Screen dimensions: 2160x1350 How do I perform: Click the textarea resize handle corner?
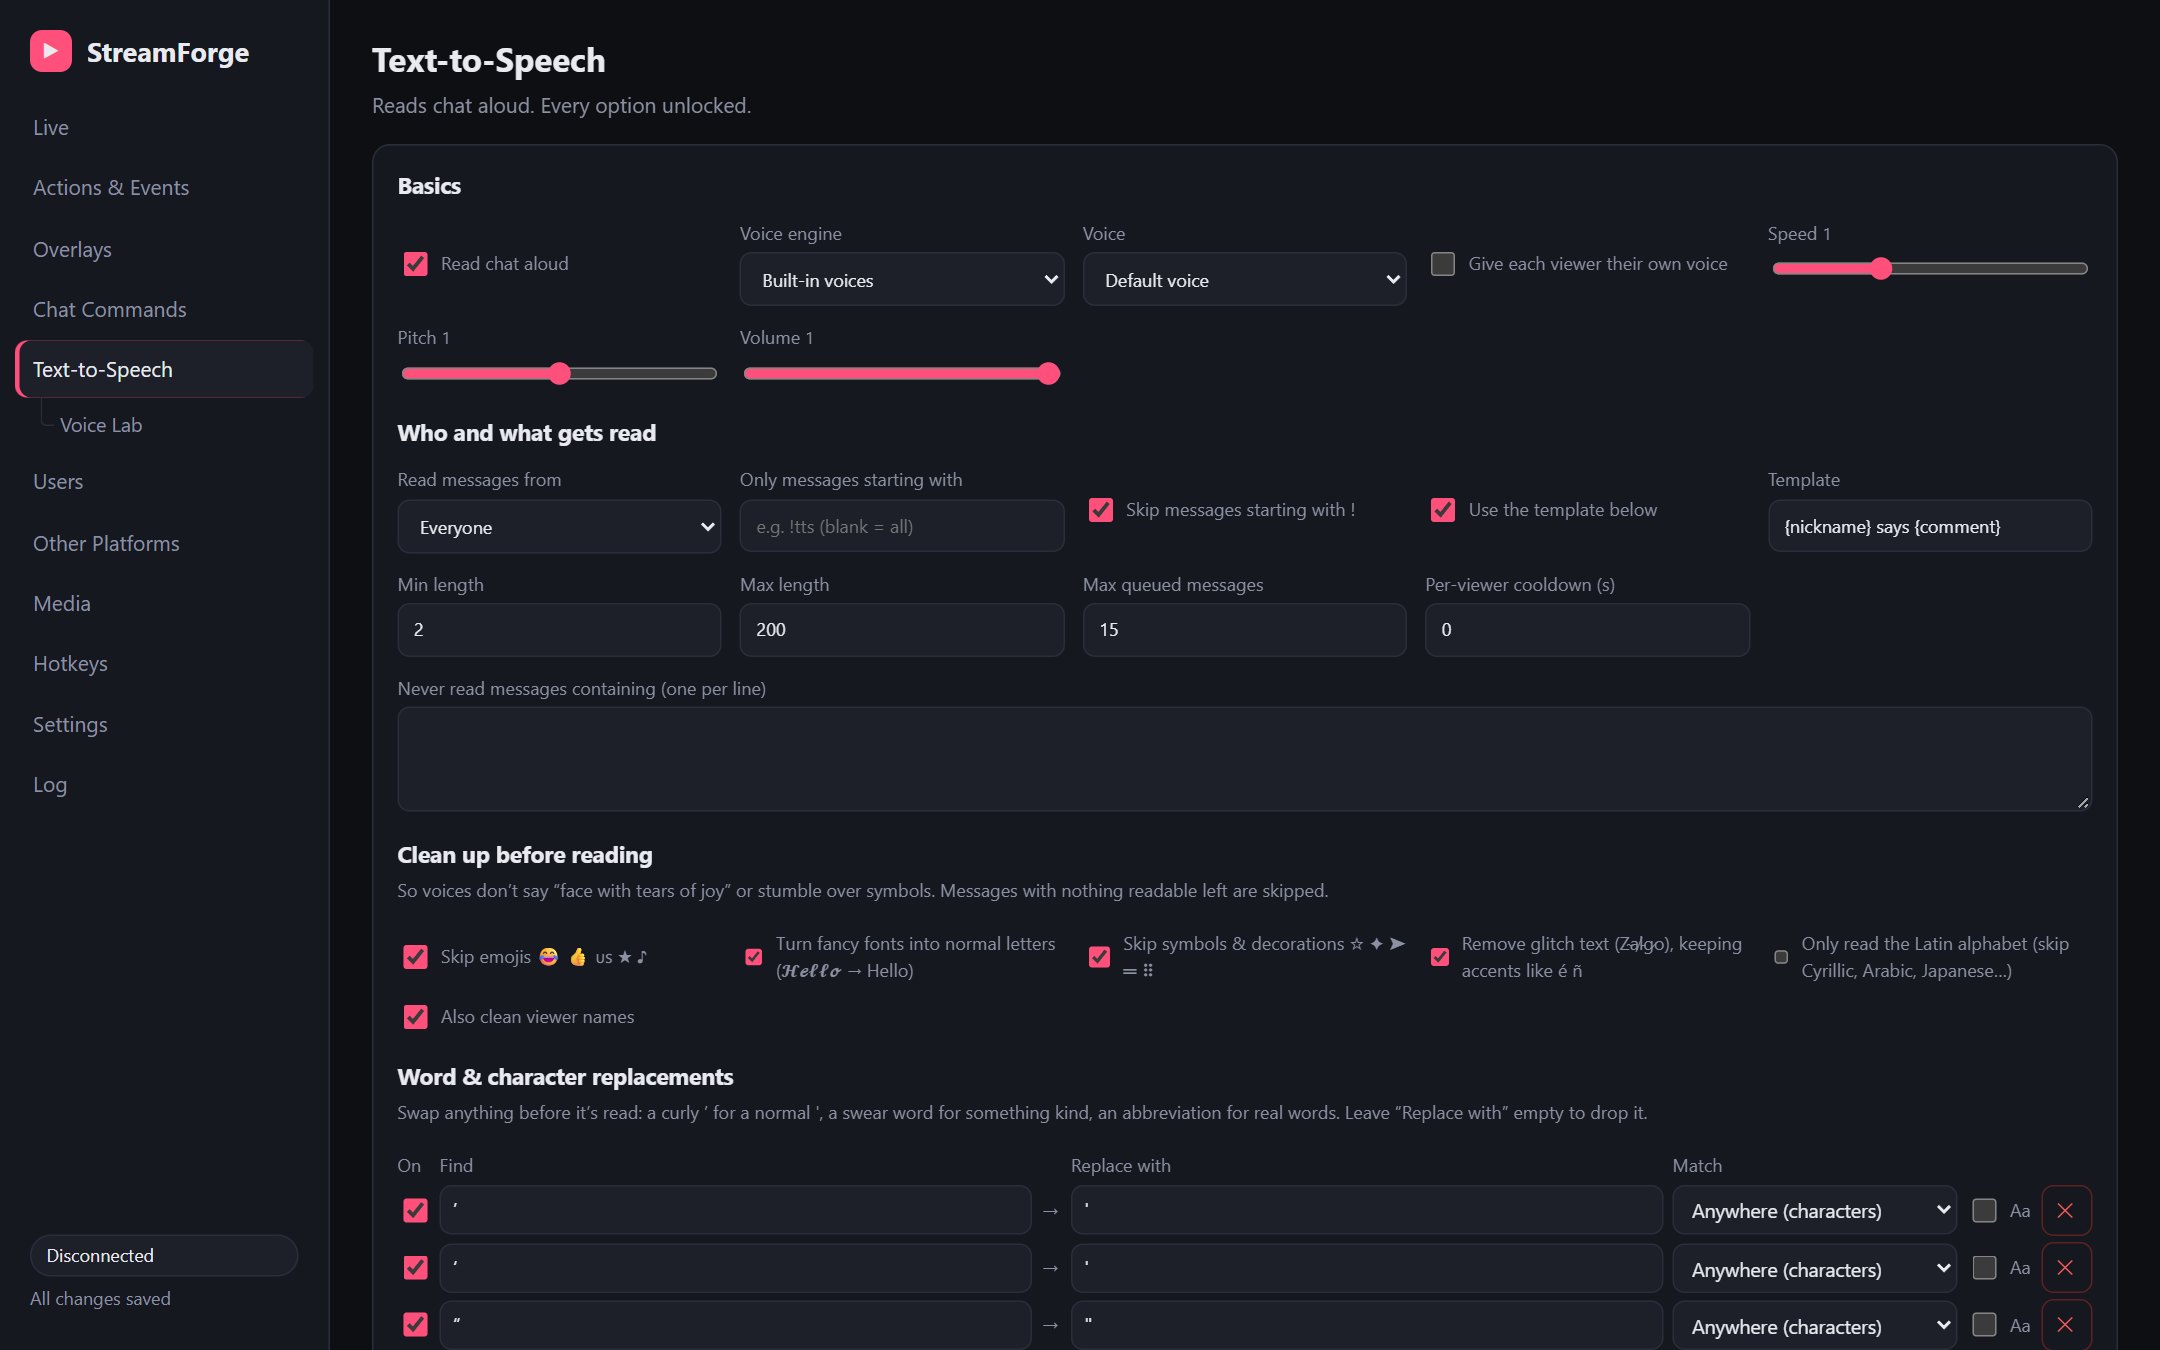2083,802
